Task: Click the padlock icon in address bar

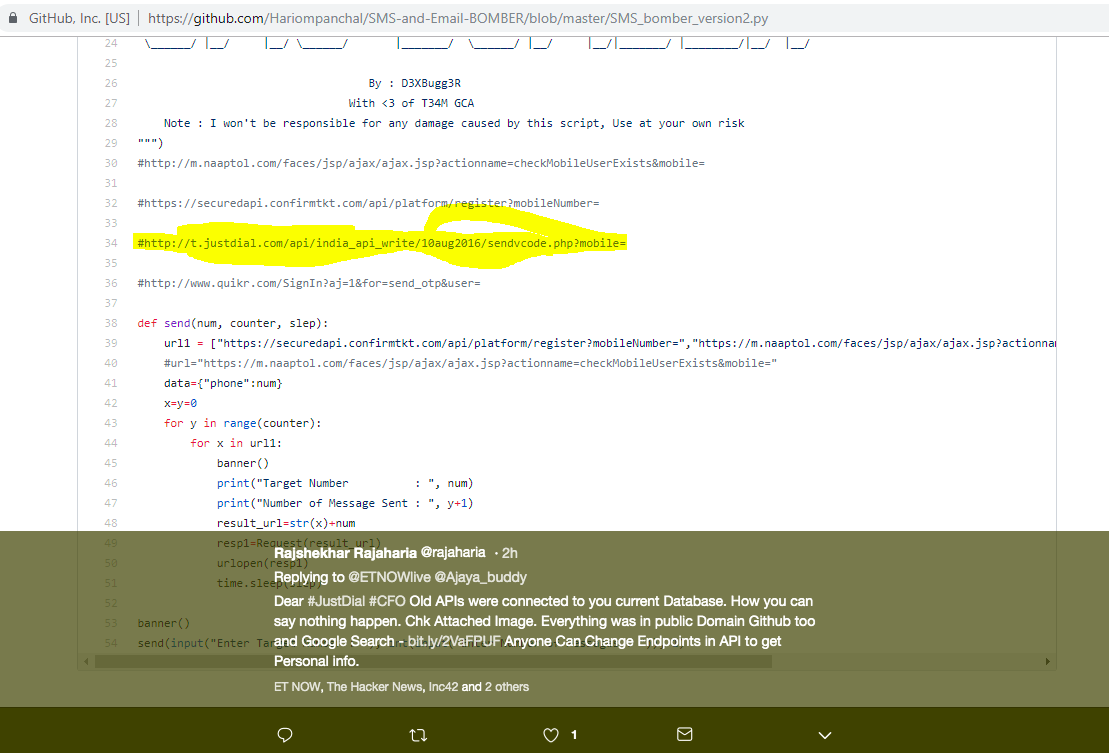Action: [x=12, y=18]
